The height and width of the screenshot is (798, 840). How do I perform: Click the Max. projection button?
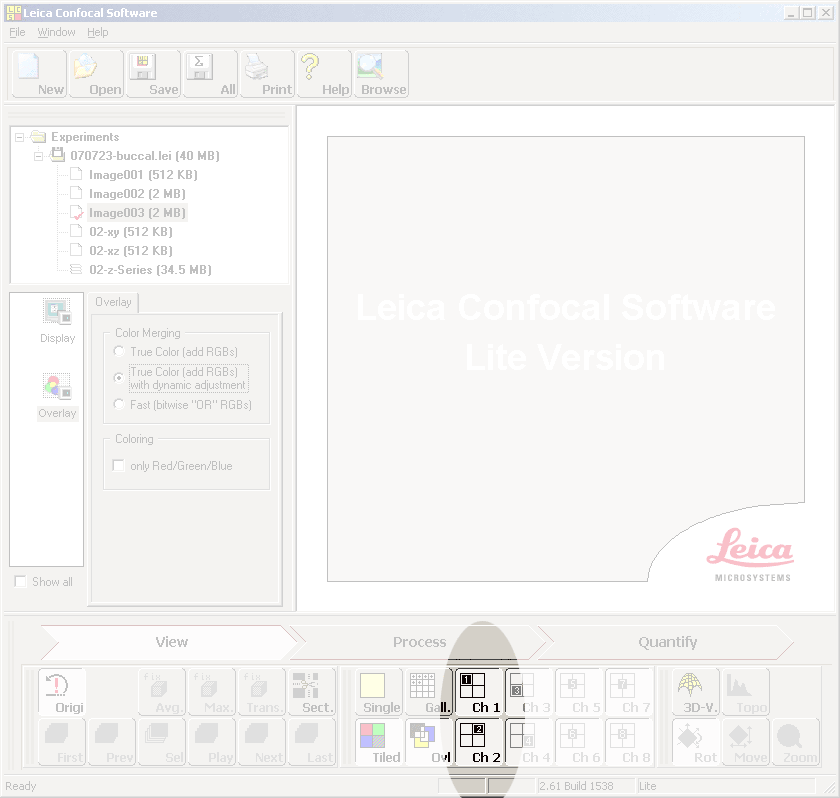(x=212, y=692)
